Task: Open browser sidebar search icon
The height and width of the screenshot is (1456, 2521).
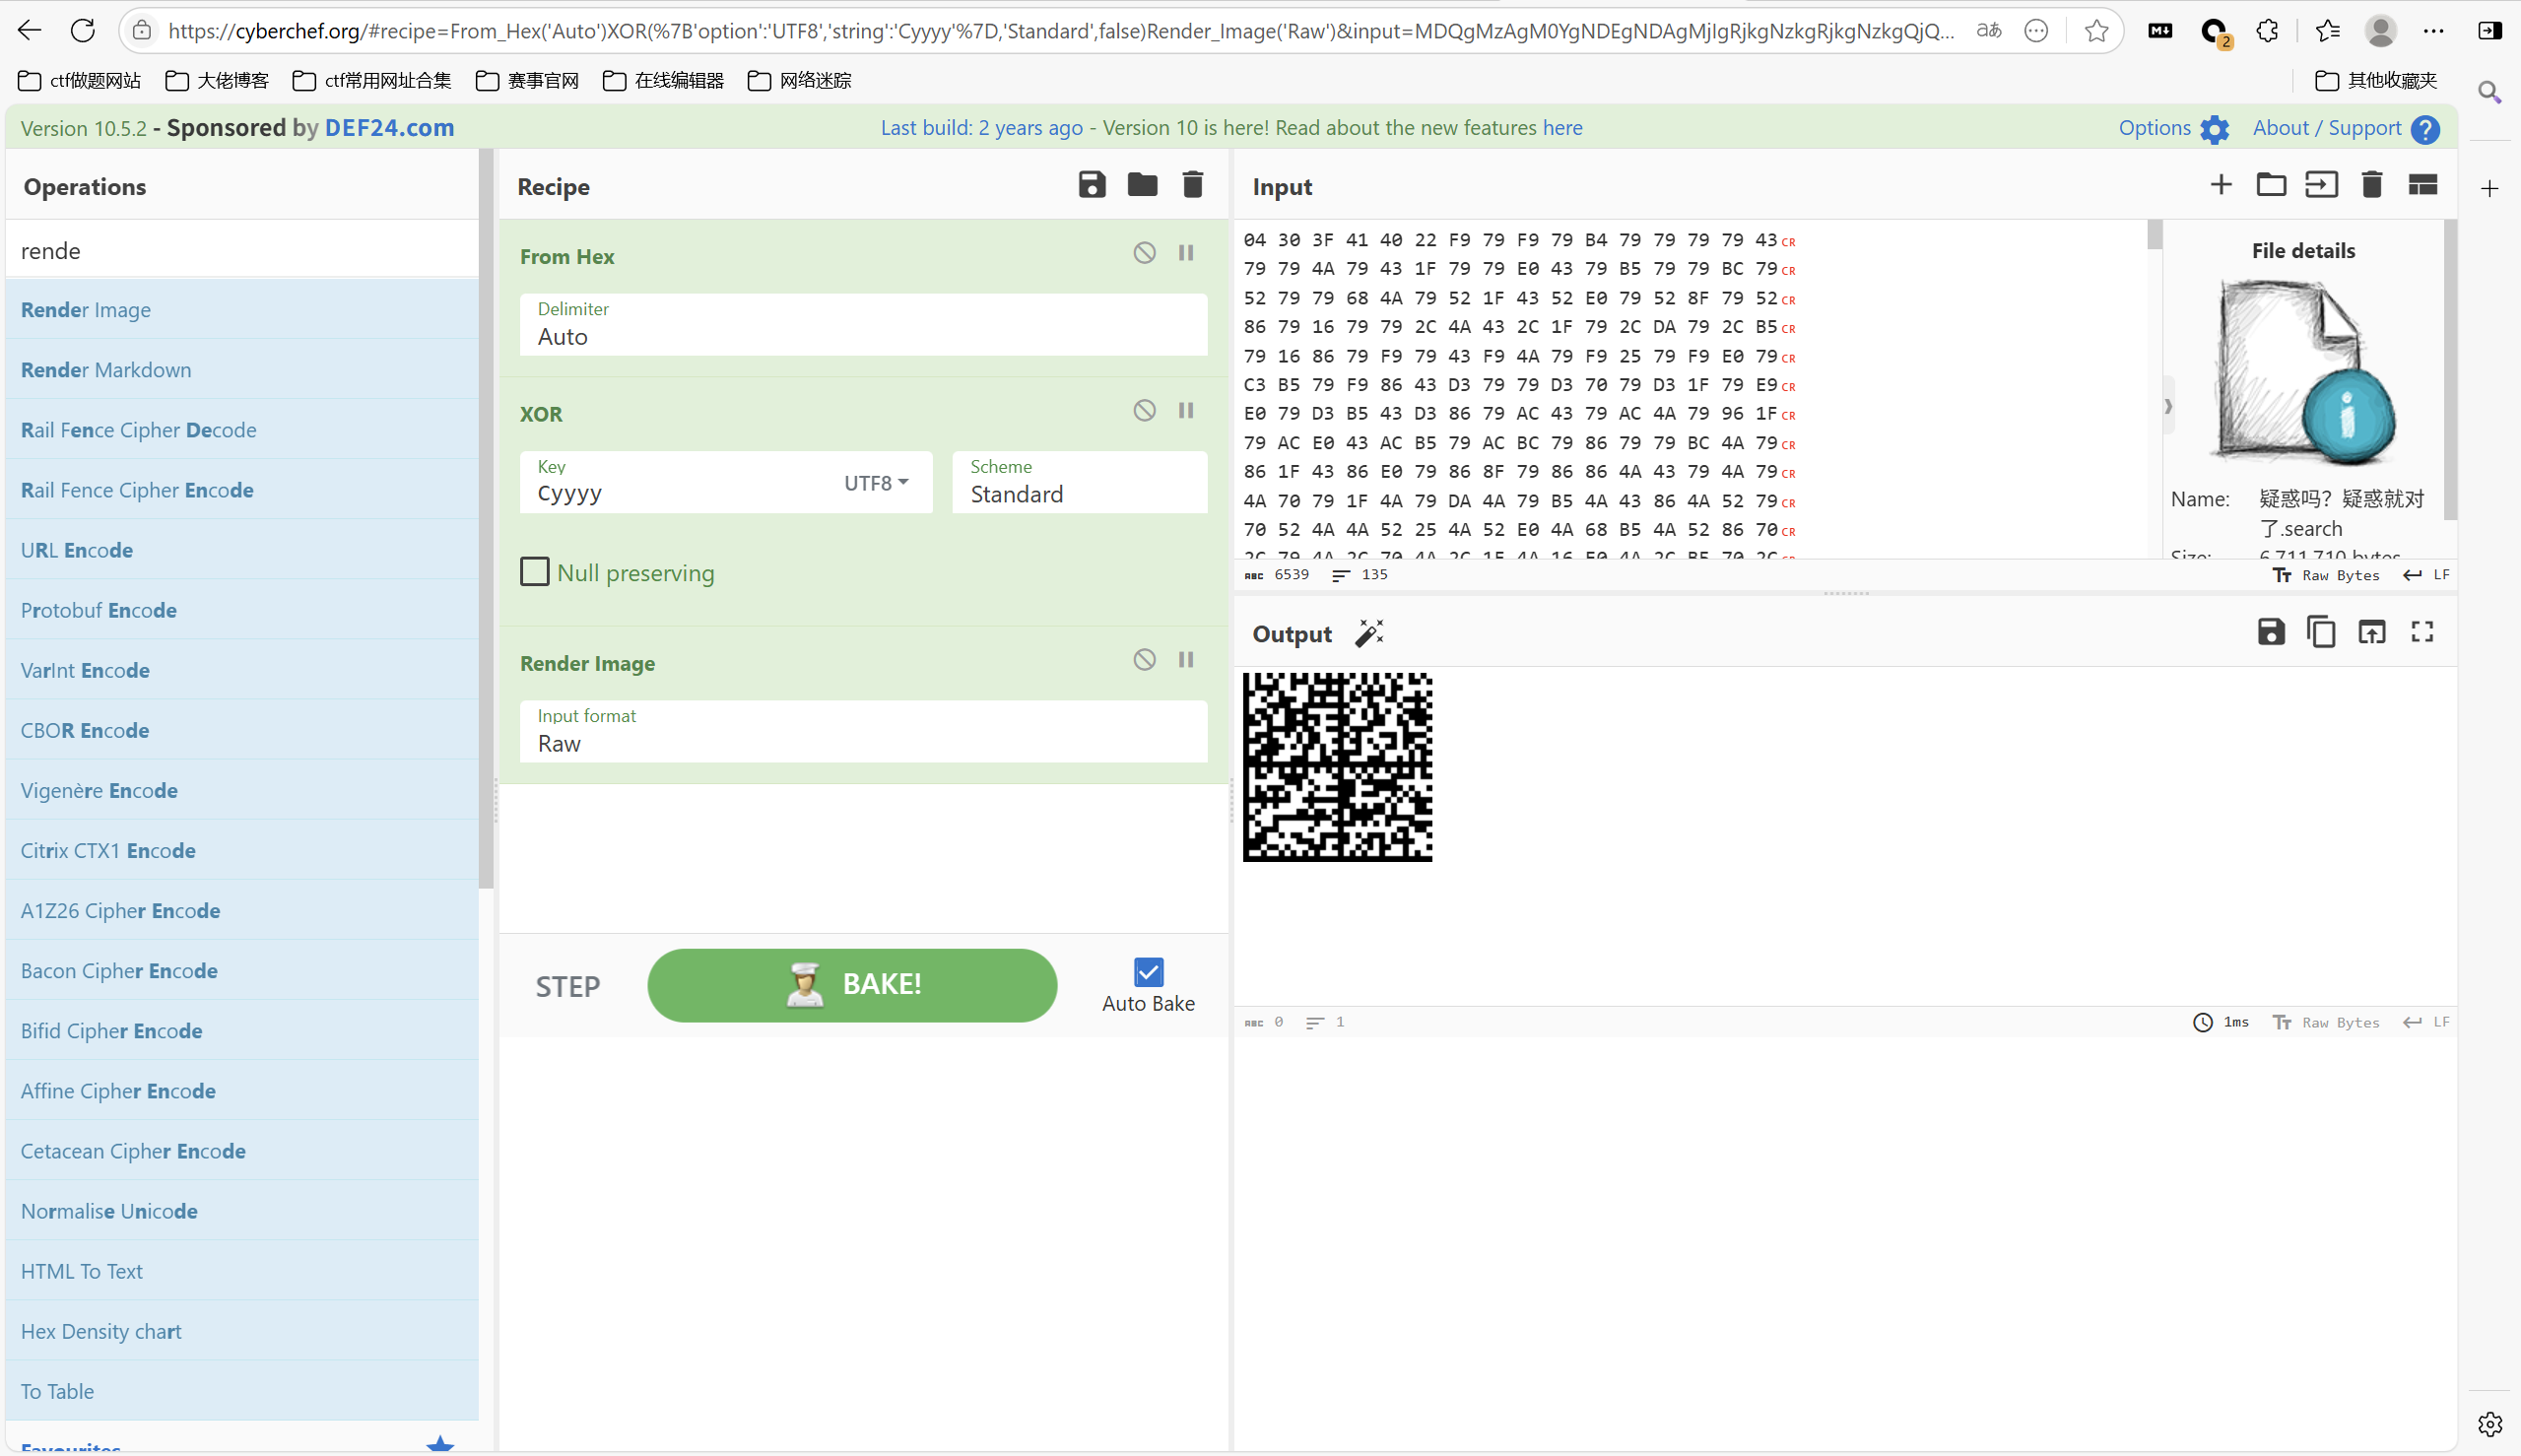Action: click(2490, 92)
